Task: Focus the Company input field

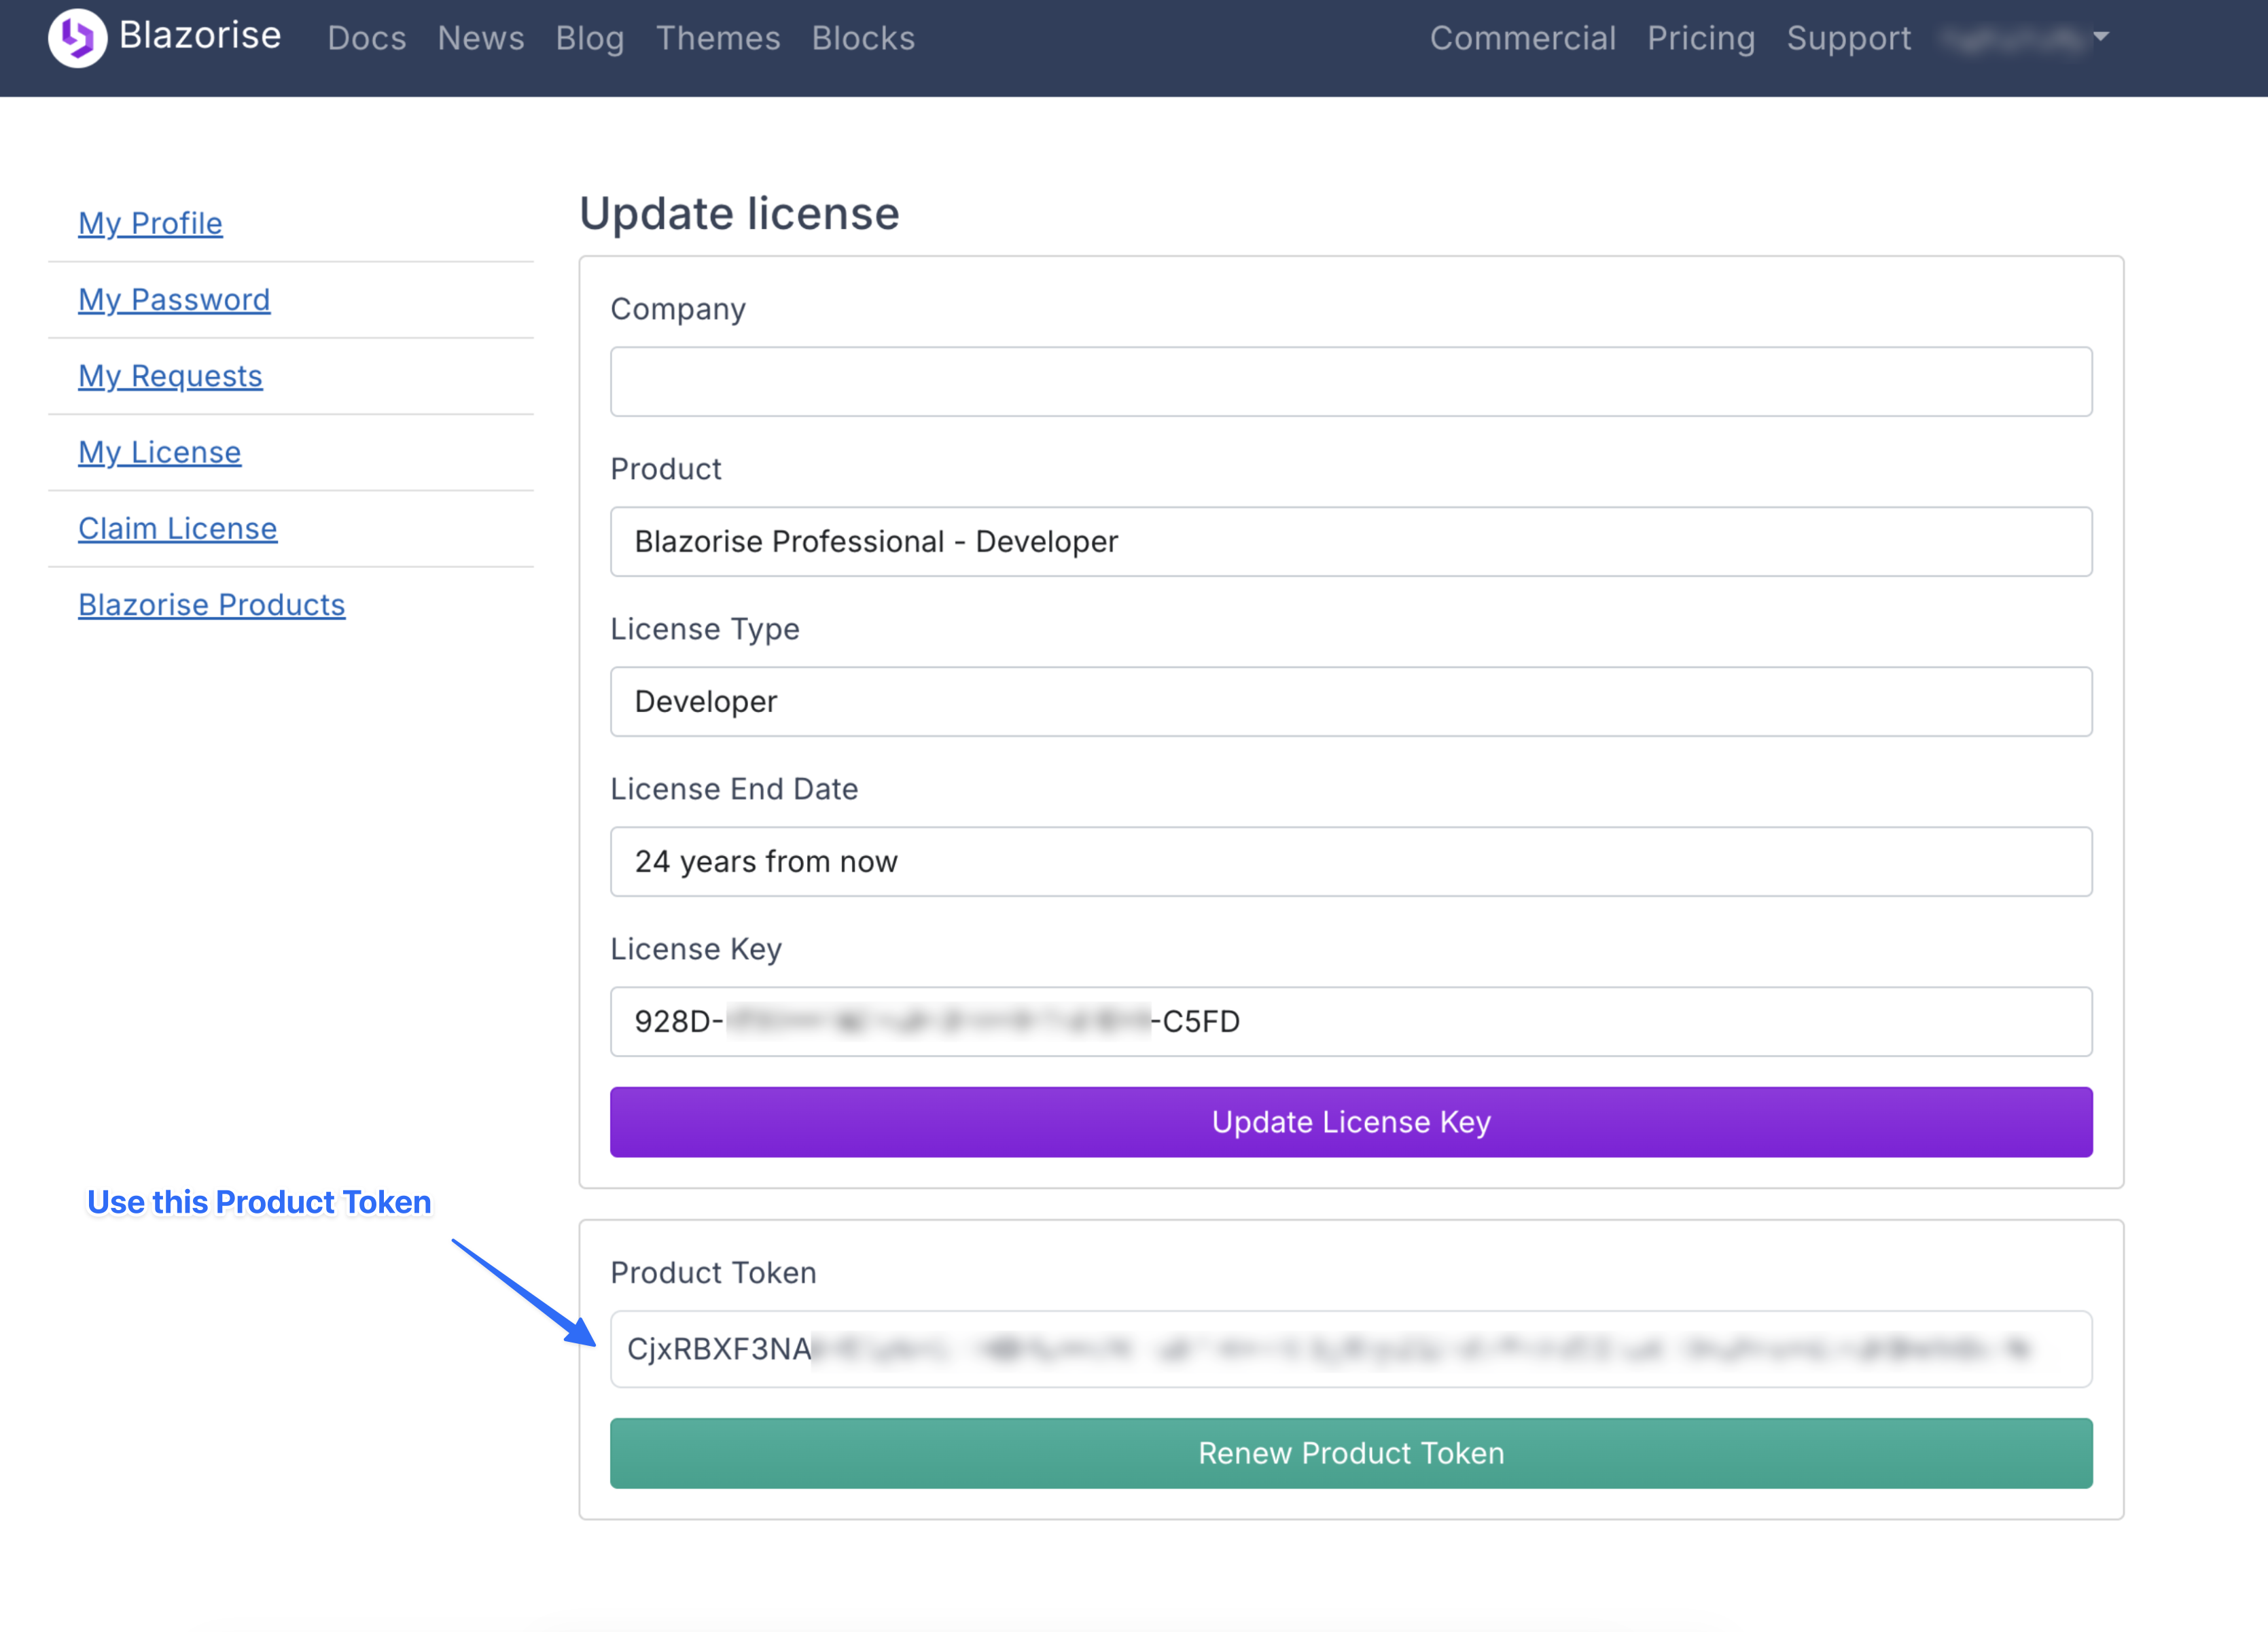Action: click(1350, 382)
